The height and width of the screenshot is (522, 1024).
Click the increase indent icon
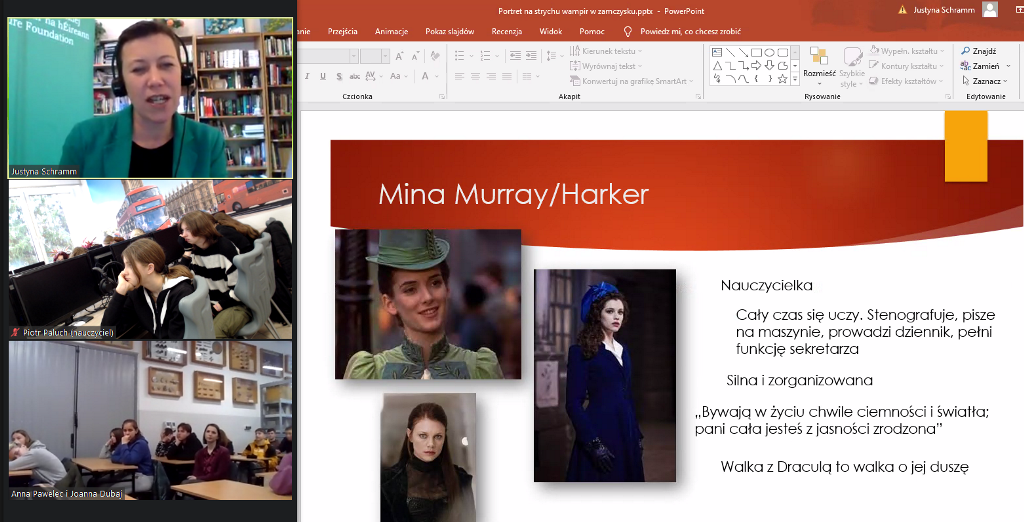(x=530, y=56)
